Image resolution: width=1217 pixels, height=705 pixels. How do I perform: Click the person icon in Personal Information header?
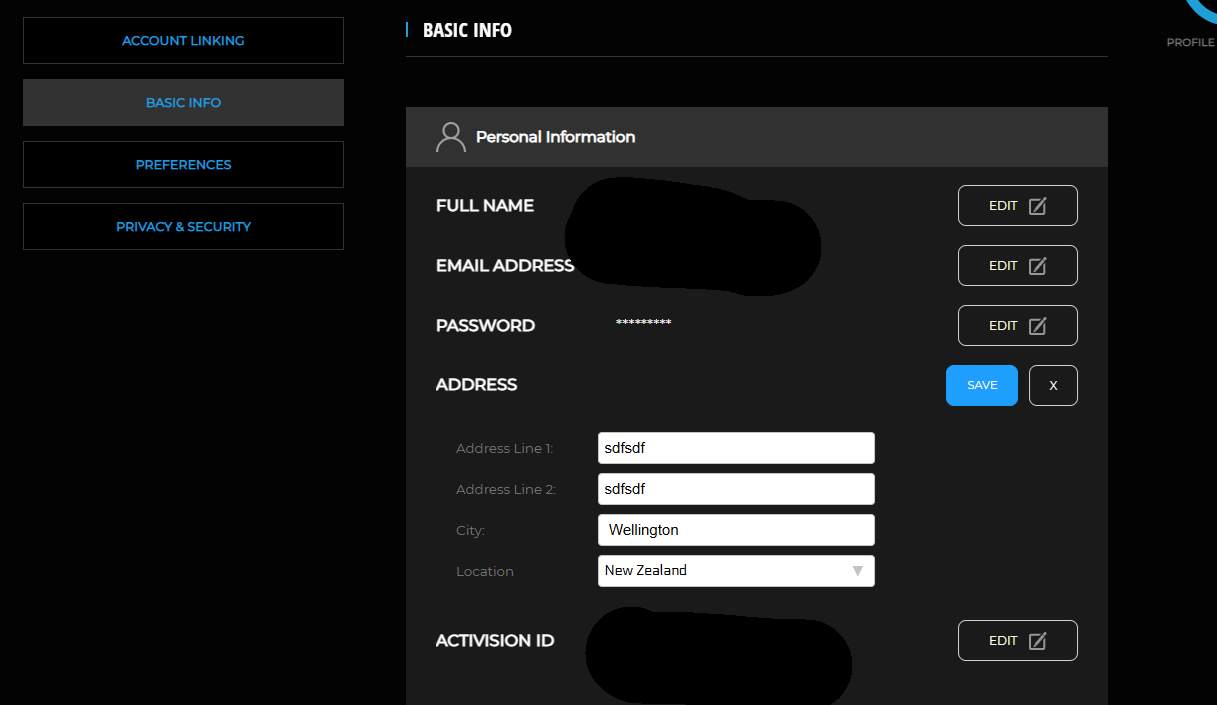point(451,137)
